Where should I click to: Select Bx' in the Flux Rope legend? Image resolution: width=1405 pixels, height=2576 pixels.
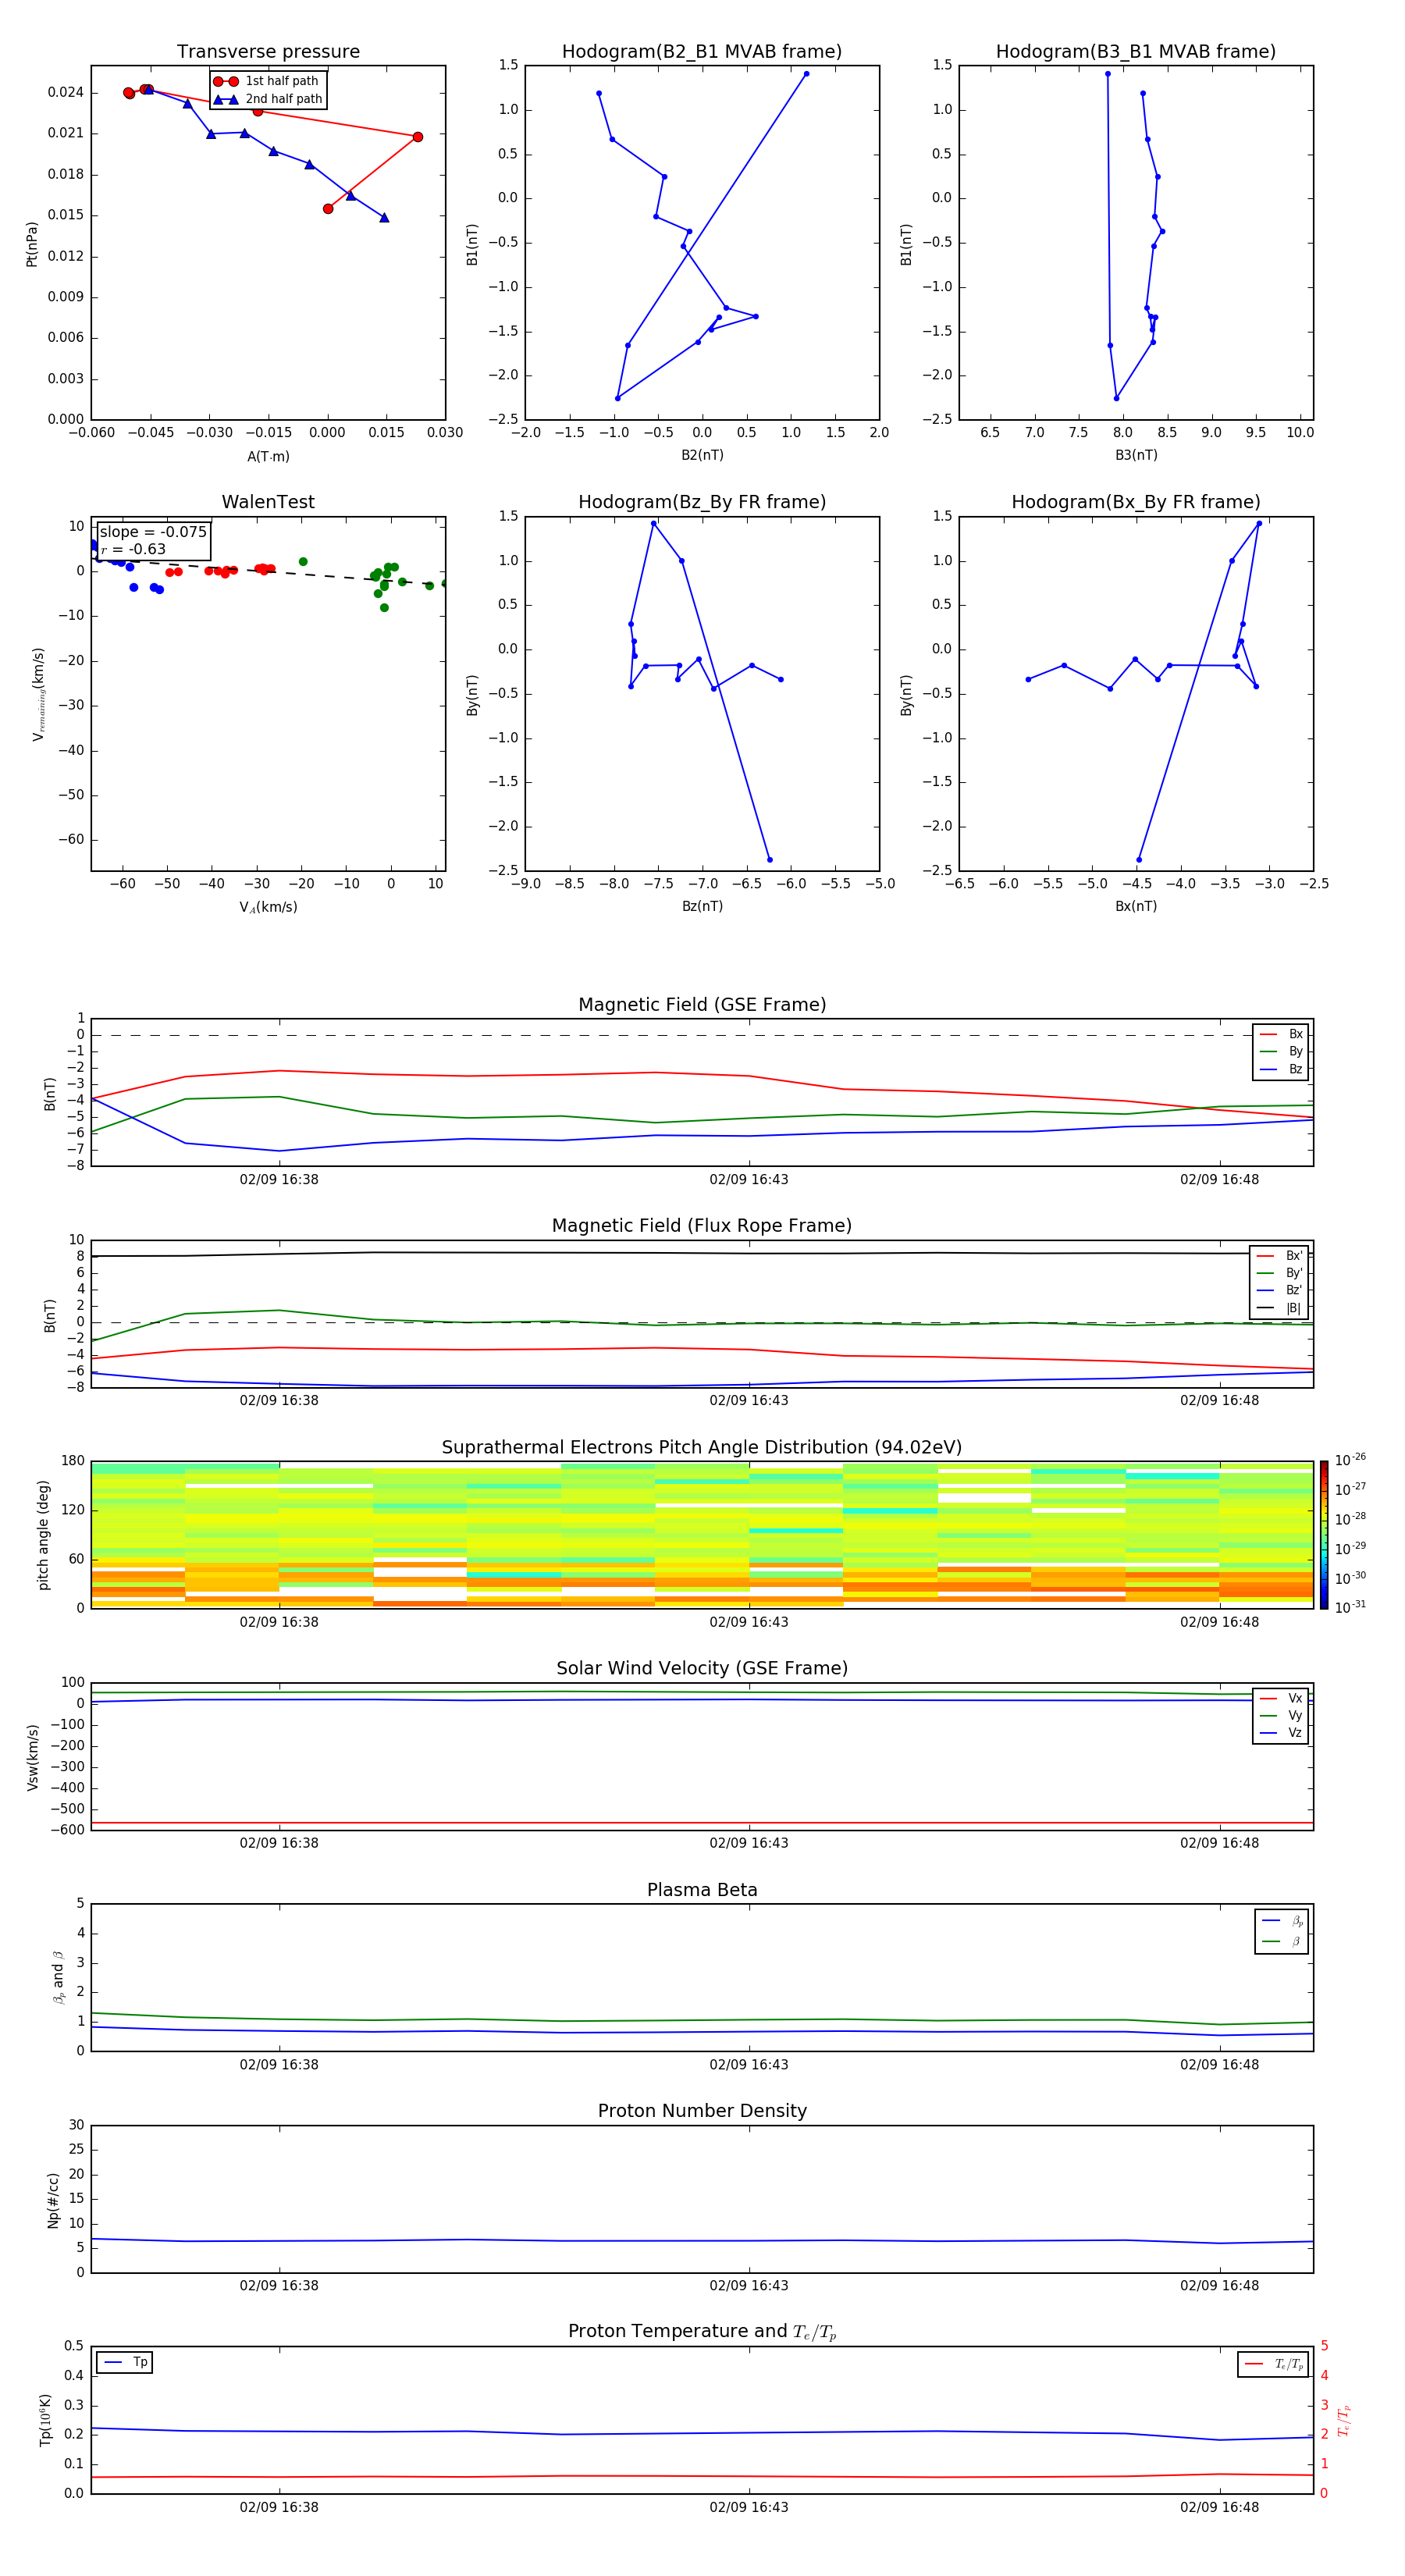click(1279, 1256)
